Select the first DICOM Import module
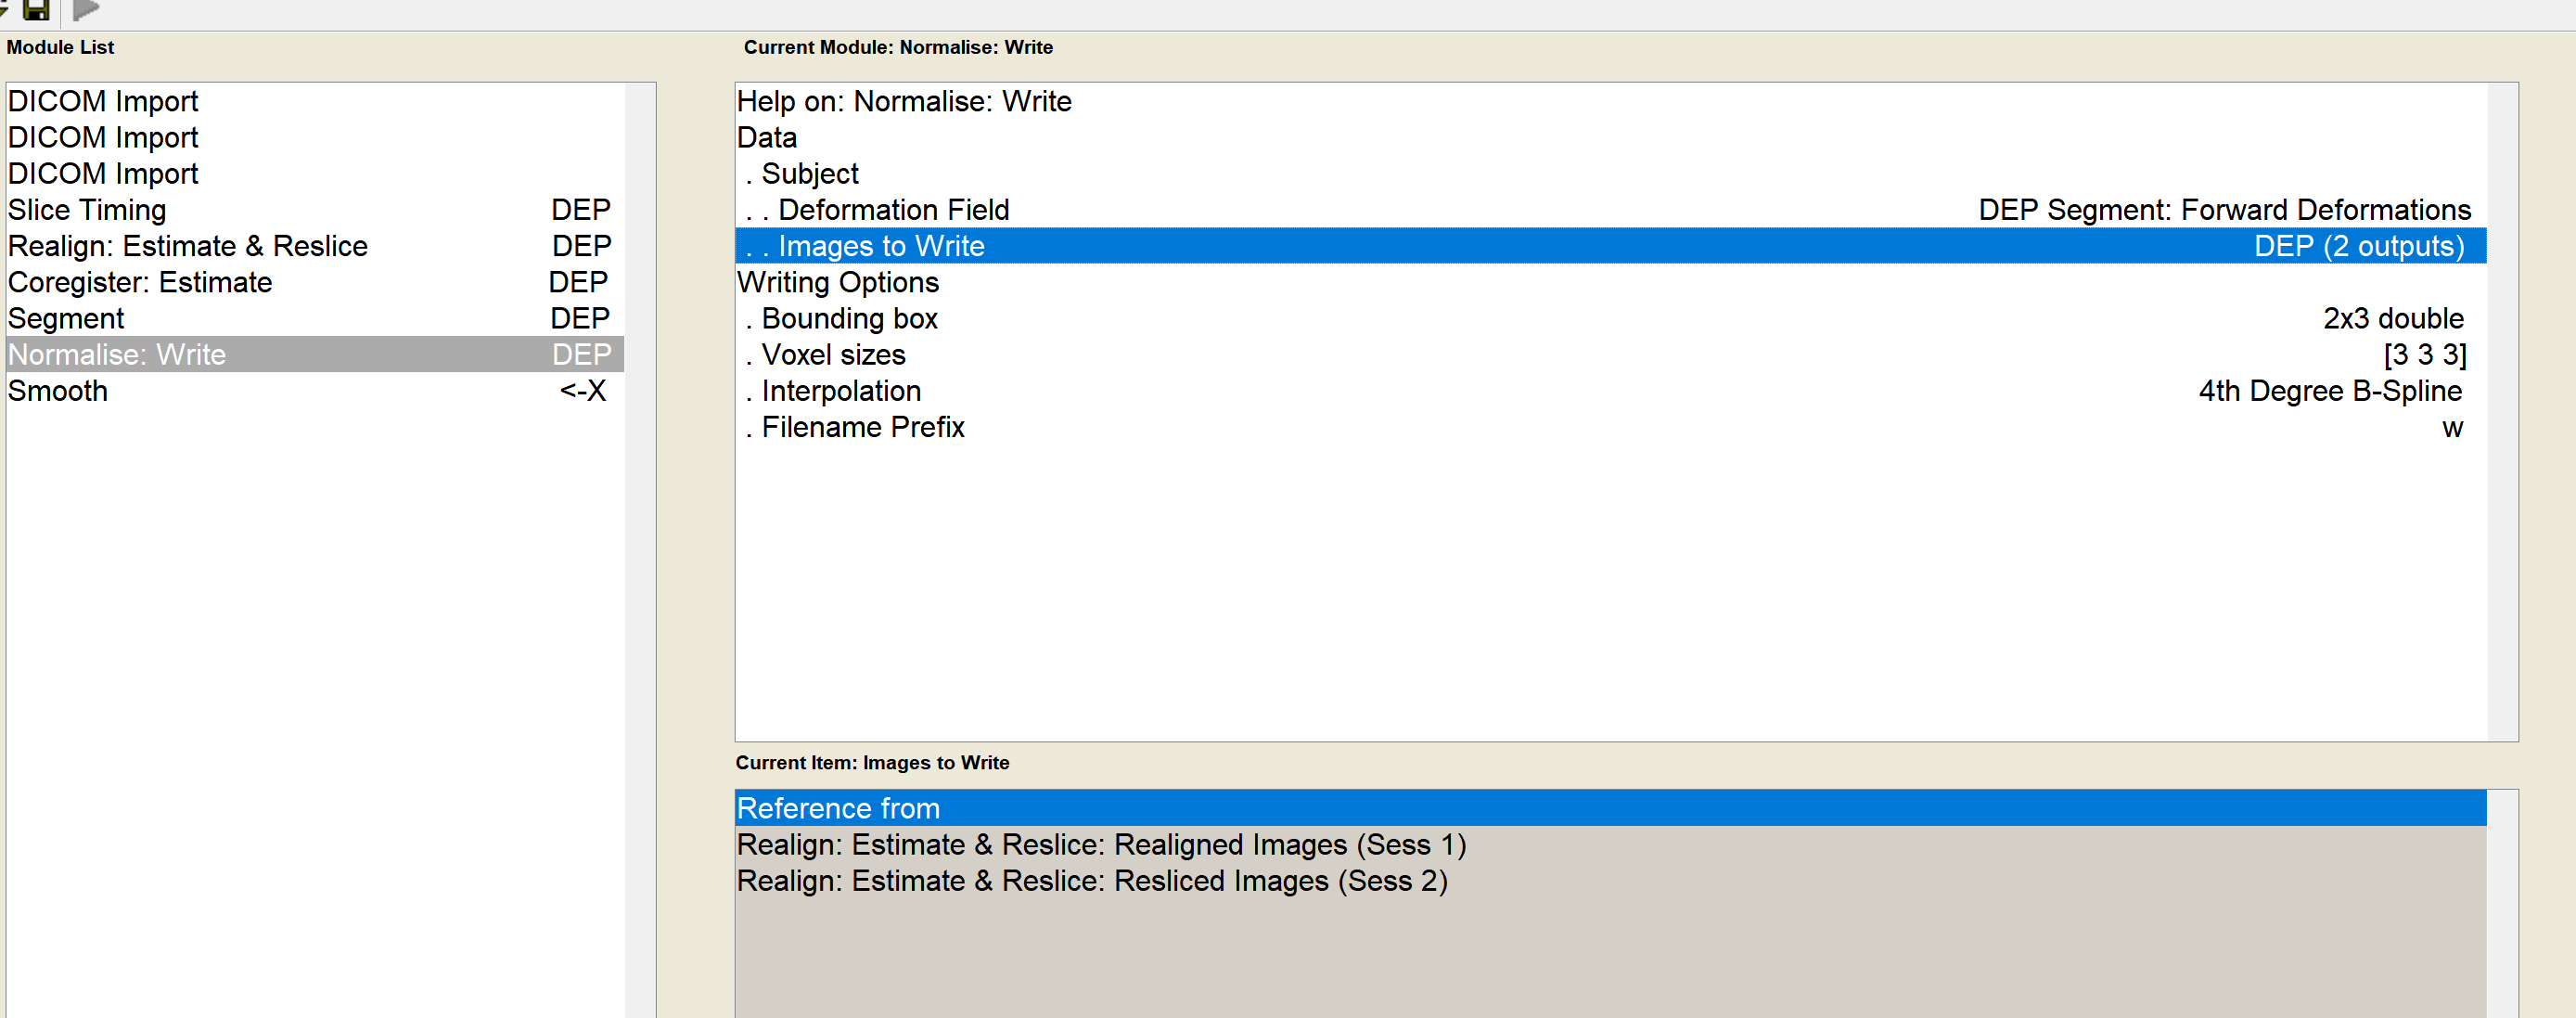The width and height of the screenshot is (2576, 1018). 315,101
